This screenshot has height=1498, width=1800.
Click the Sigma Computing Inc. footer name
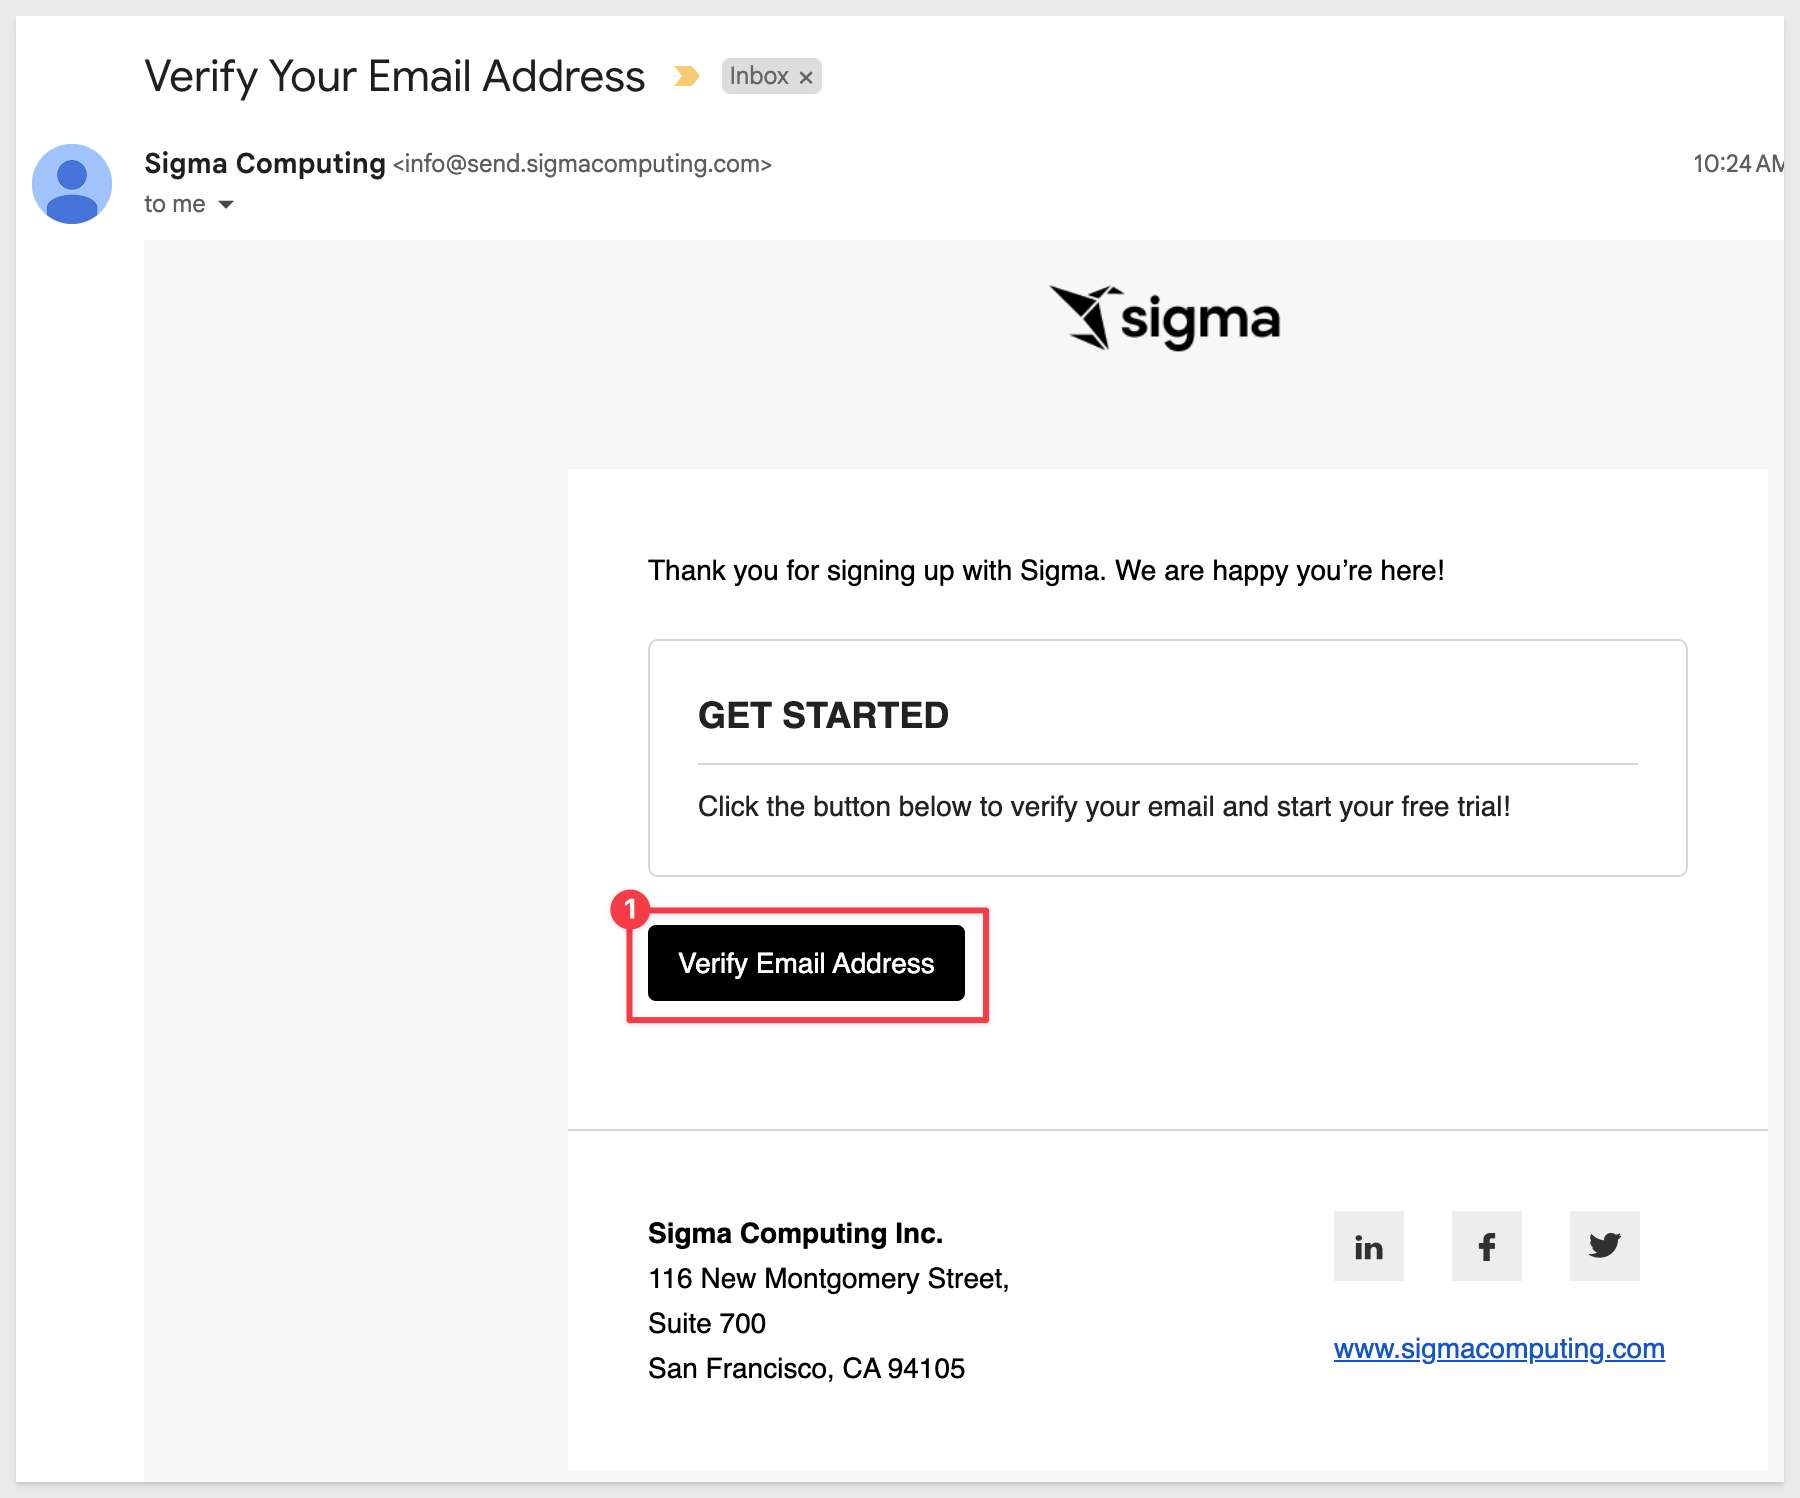pyautogui.click(x=796, y=1233)
